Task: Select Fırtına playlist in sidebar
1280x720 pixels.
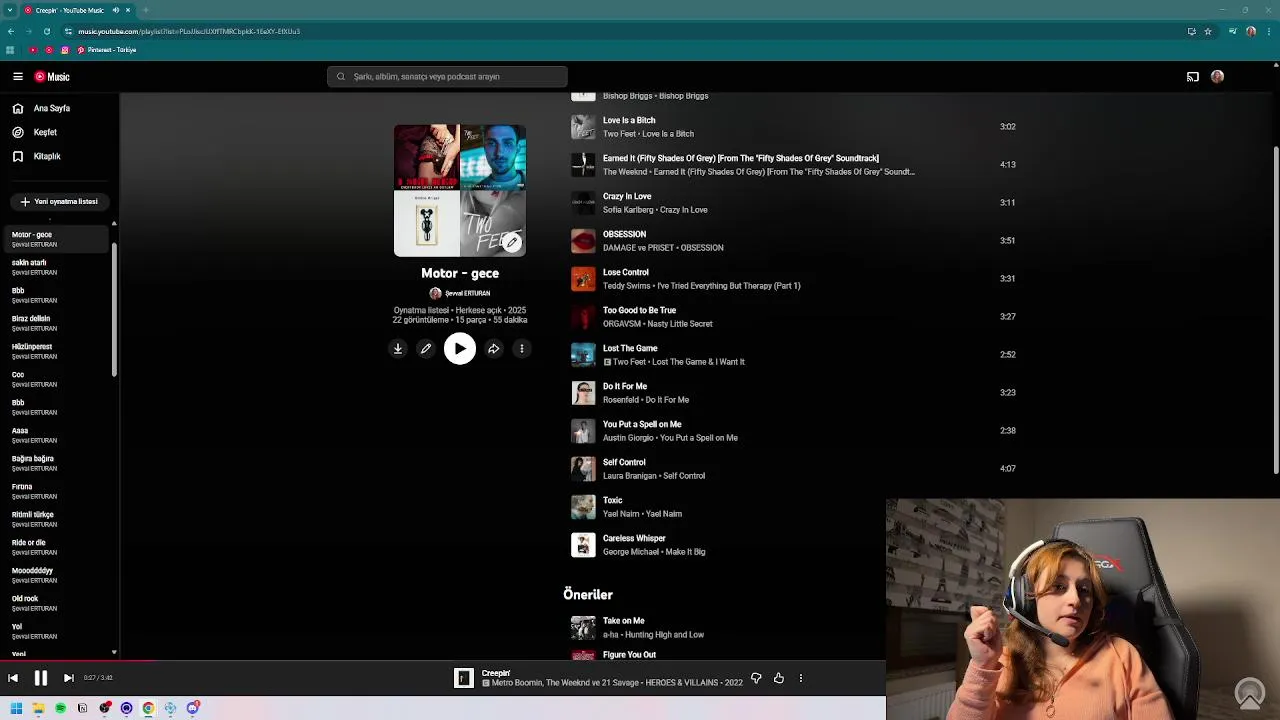Action: 58,491
